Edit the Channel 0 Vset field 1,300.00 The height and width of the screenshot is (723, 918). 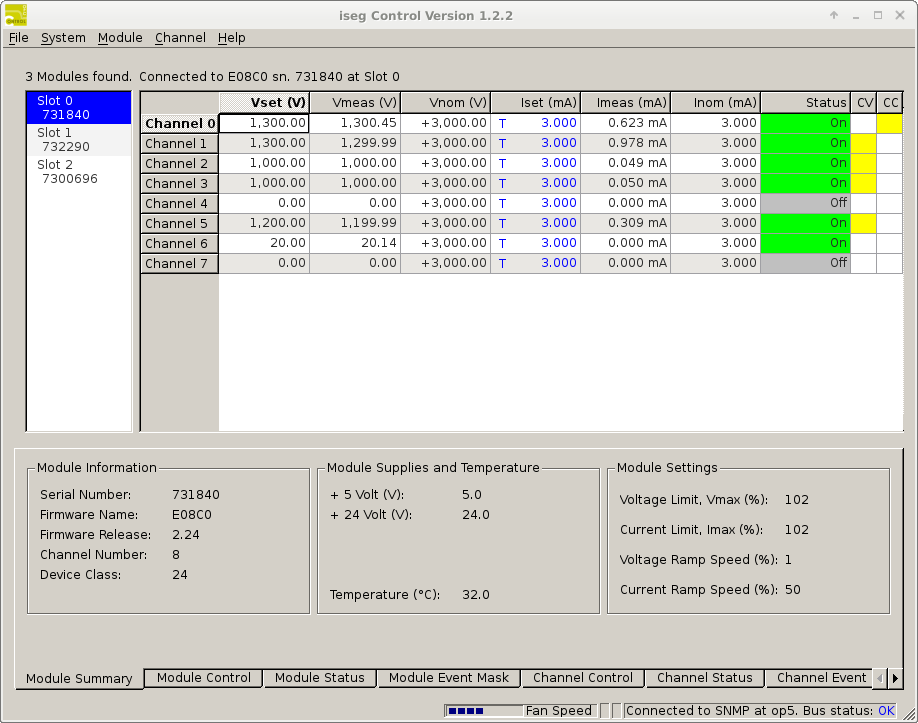(x=264, y=123)
